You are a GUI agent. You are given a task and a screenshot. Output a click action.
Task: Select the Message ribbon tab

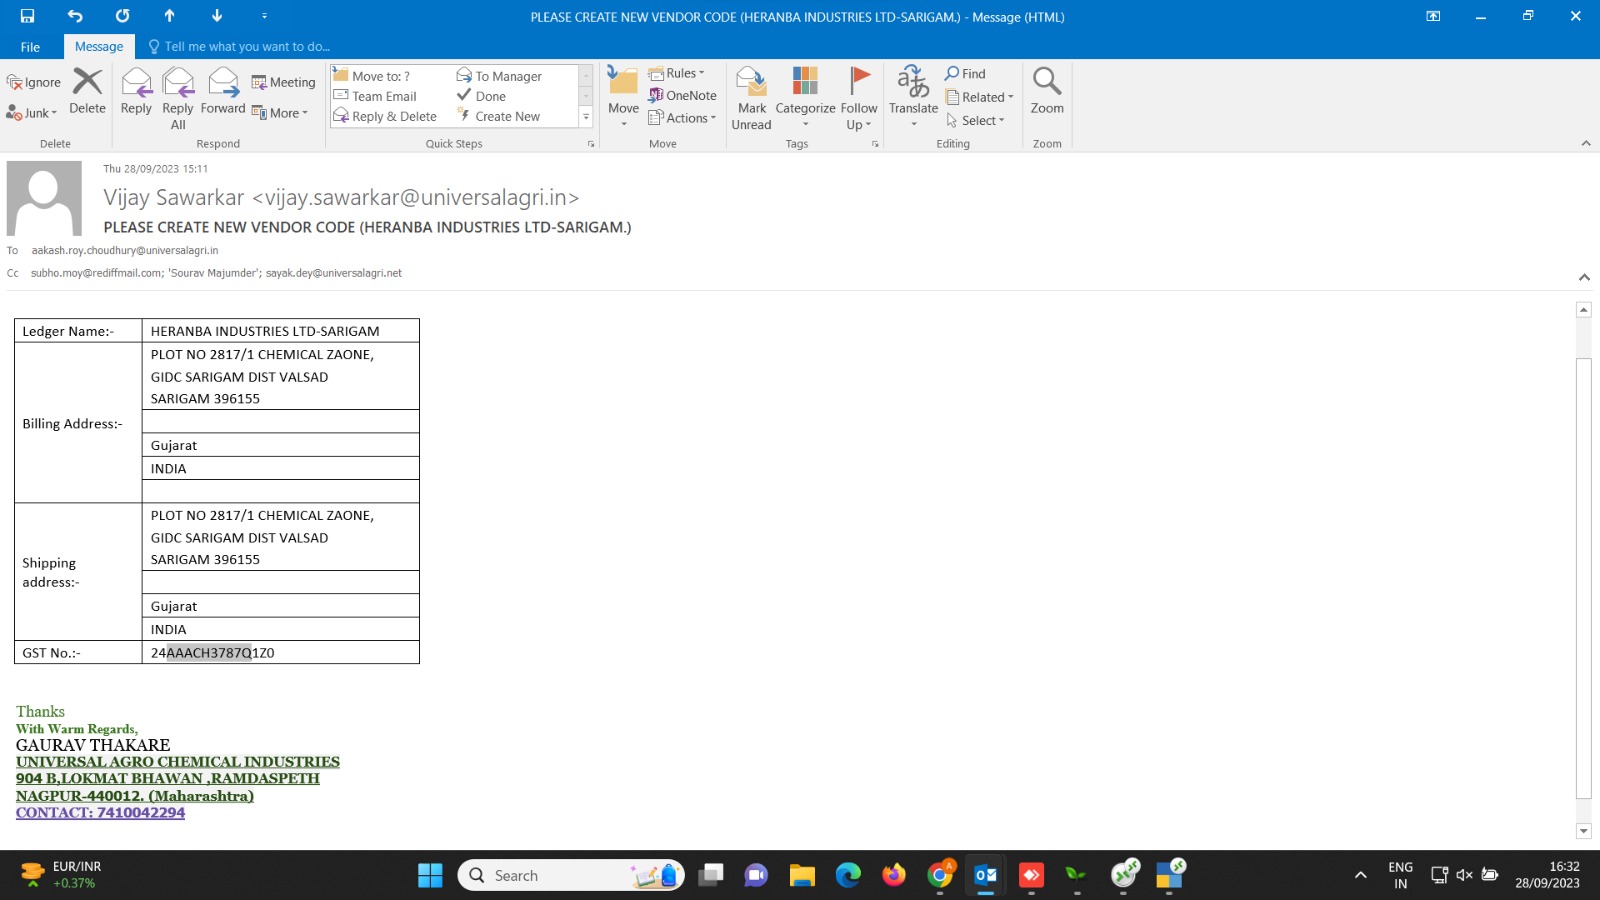[99, 47]
